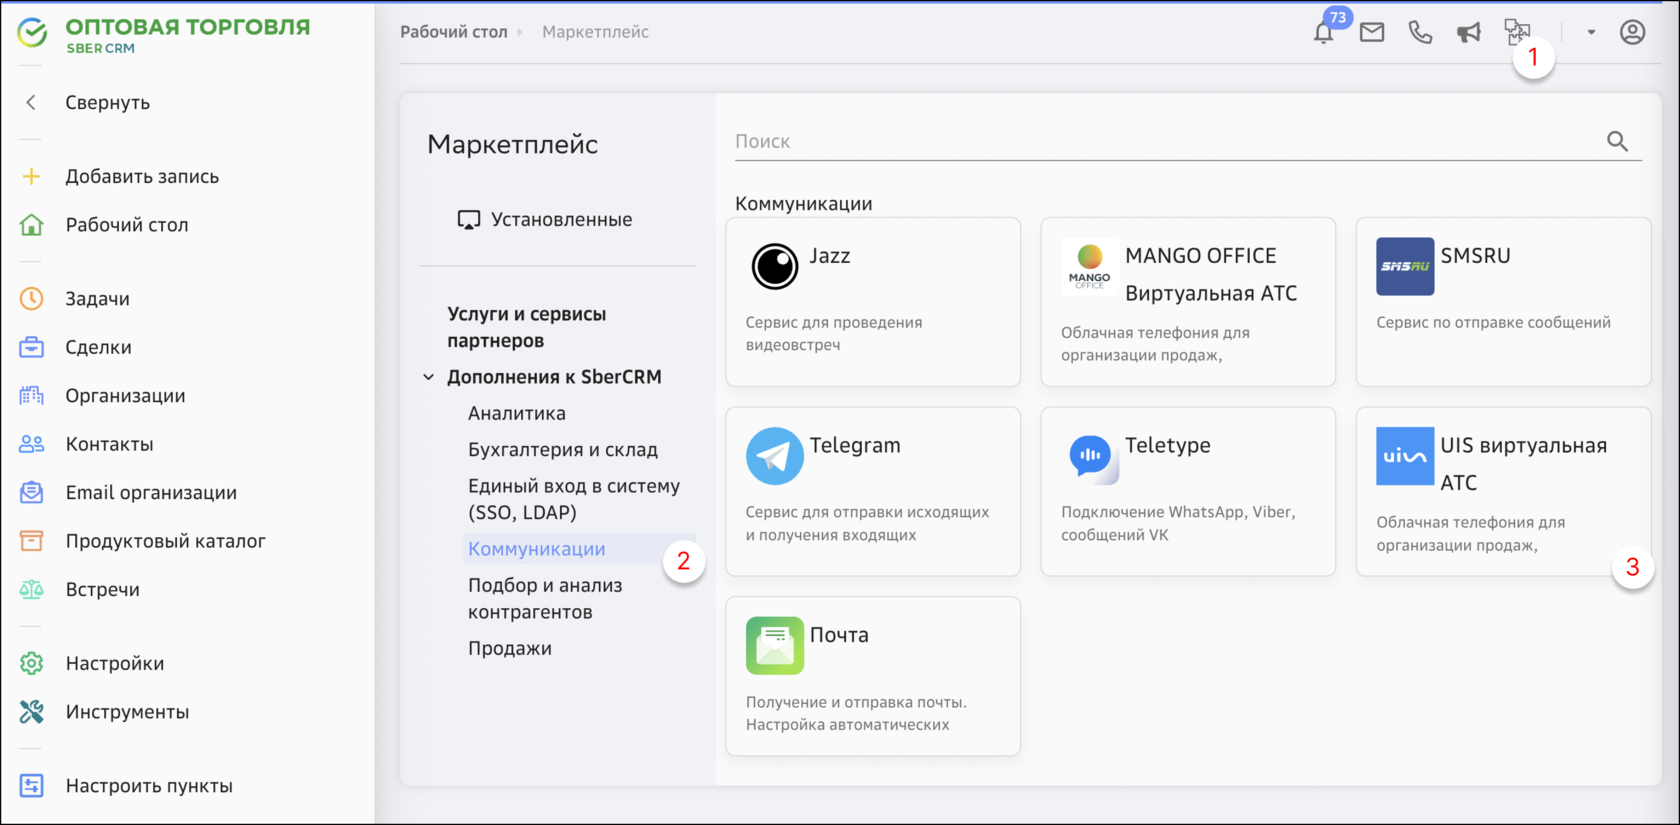The image size is (1680, 825).
Task: Open the megaphone announcements icon
Action: [x=1468, y=33]
